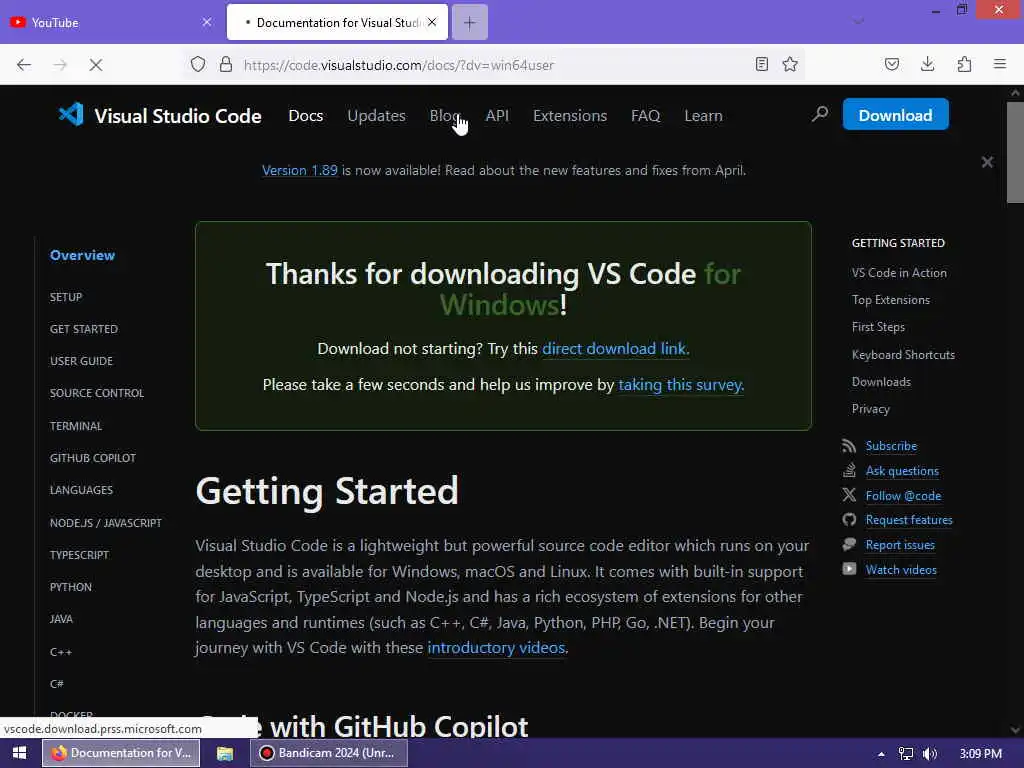Click the X Follow @code icon
The width and height of the screenshot is (1024, 768).
(849, 495)
